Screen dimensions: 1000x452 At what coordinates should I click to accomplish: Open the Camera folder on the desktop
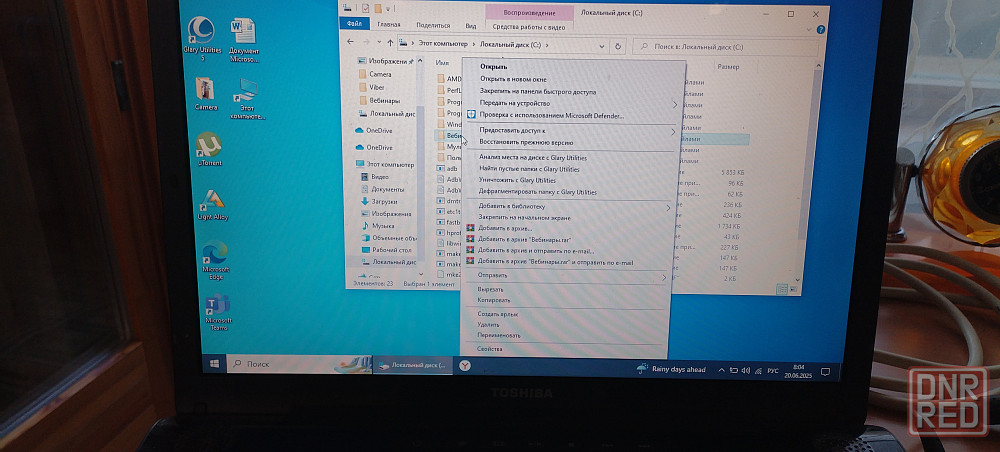[205, 94]
